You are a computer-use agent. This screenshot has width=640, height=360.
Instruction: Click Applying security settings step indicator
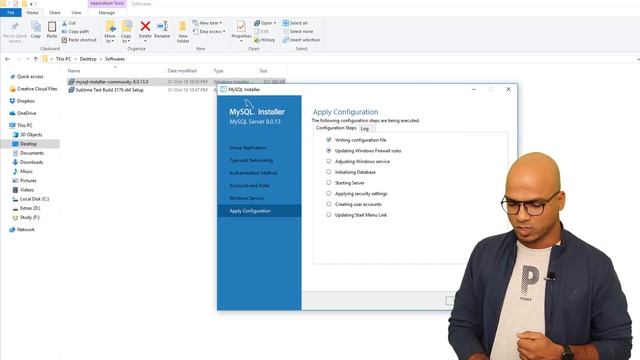(329, 193)
